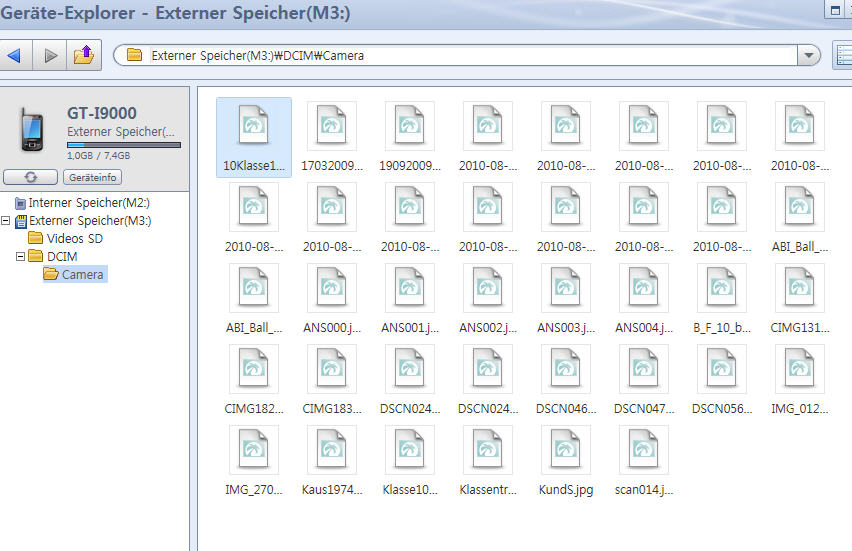This screenshot has height=551, width=852.
Task: Select the DSCN047... image file
Action: (x=644, y=380)
